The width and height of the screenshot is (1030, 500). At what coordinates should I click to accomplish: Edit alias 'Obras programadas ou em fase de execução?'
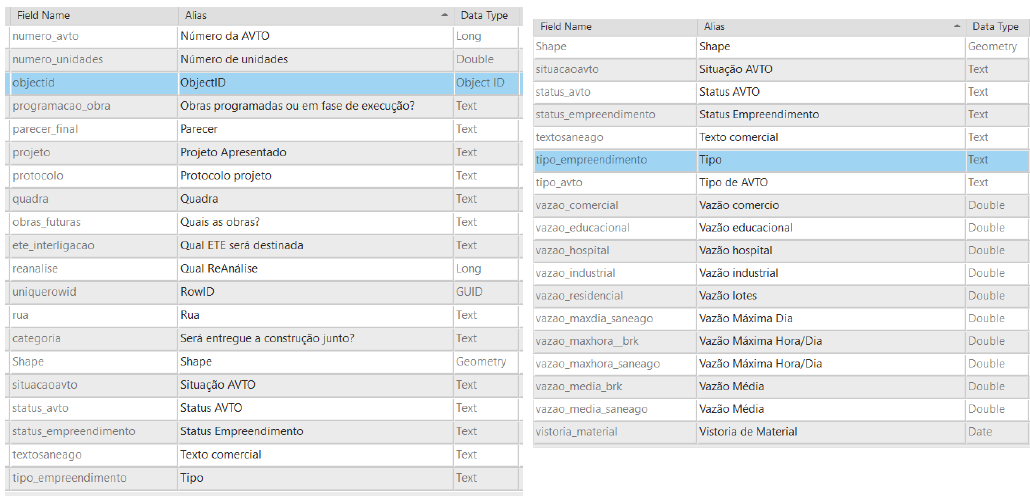[315, 106]
